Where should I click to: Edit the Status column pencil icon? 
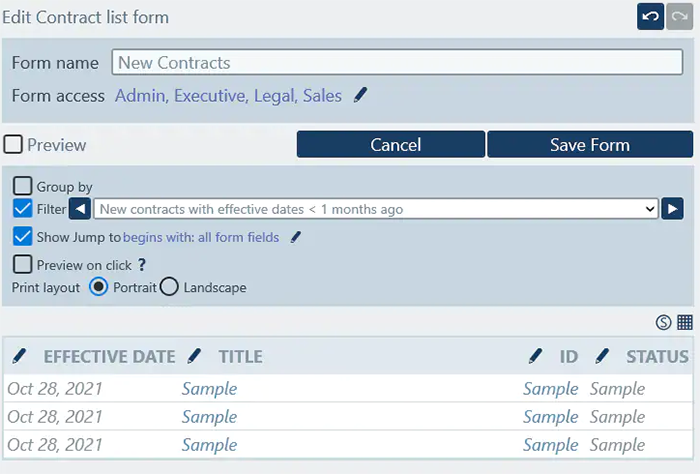[602, 356]
